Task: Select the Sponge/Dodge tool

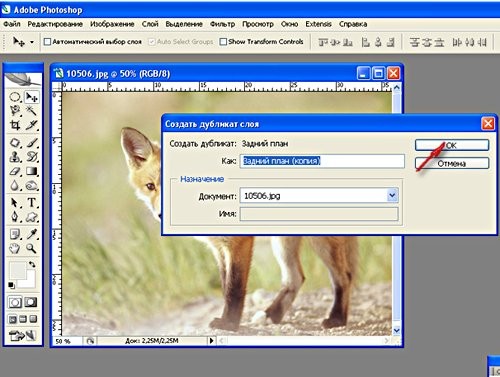Action: [32, 185]
